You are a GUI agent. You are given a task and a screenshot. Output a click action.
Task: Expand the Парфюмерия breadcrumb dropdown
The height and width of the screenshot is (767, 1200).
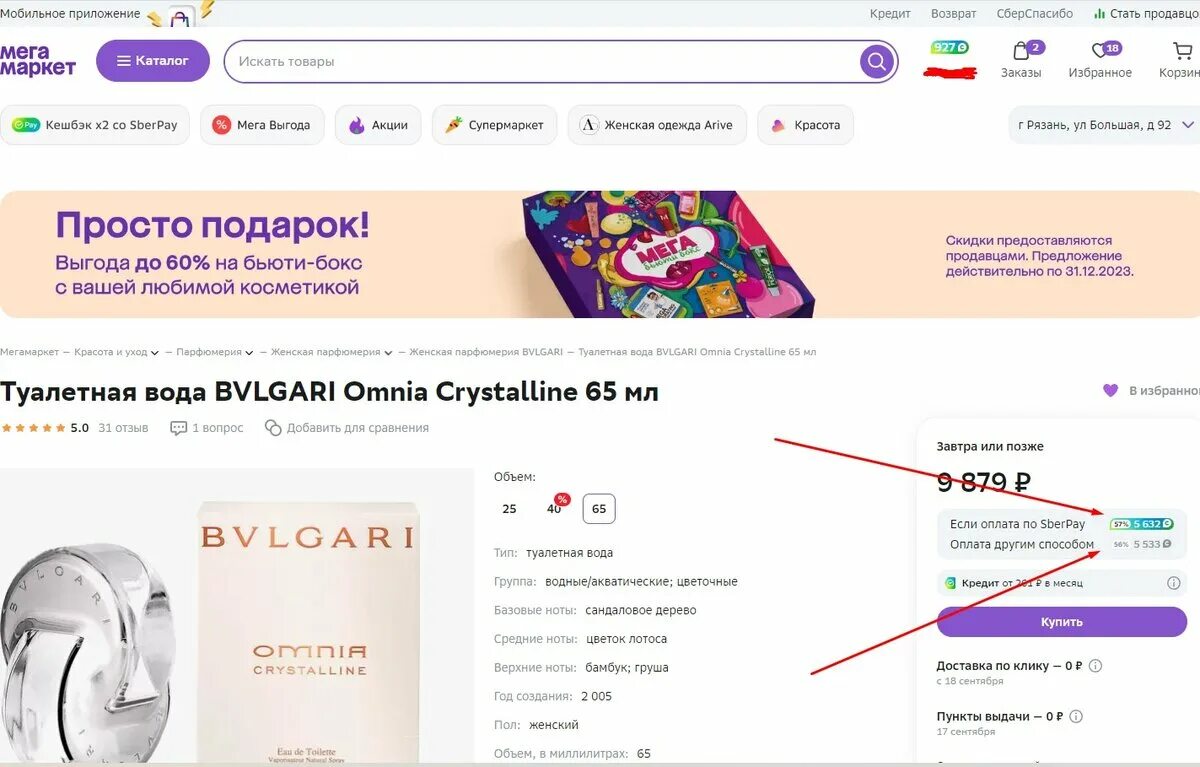point(249,353)
